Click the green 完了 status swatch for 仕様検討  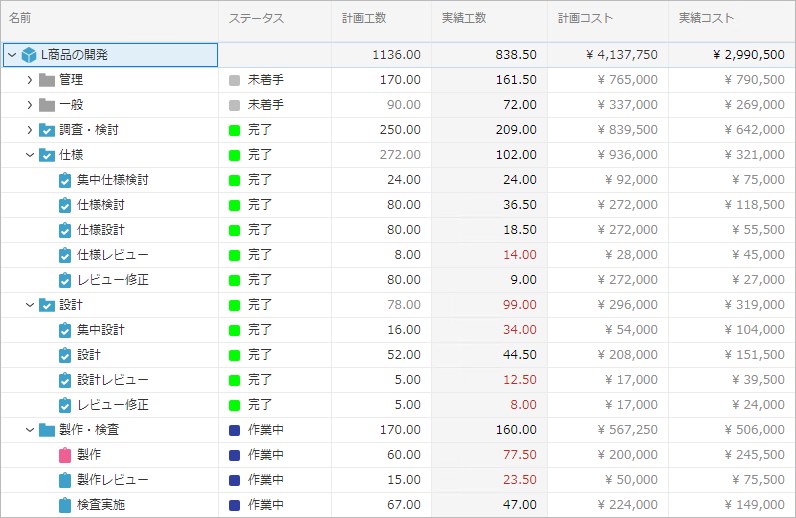(x=235, y=205)
